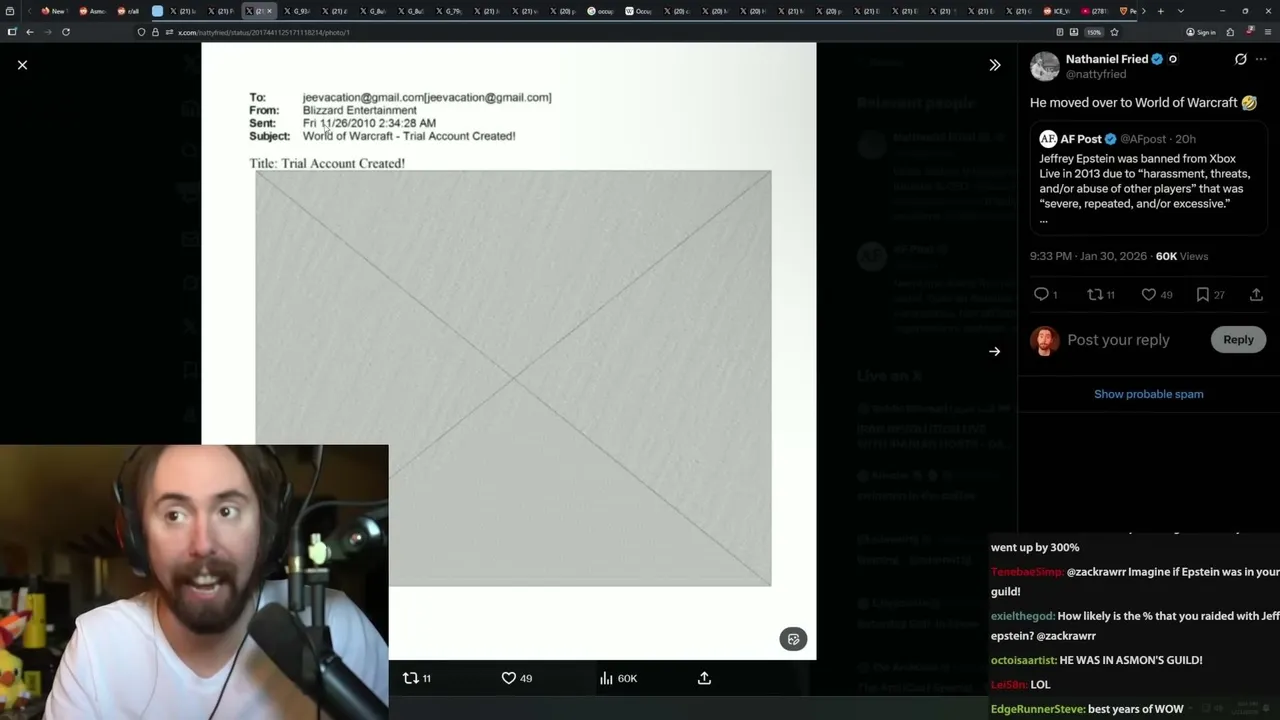
Task: Collapse the side panel with double chevron
Action: point(994,65)
